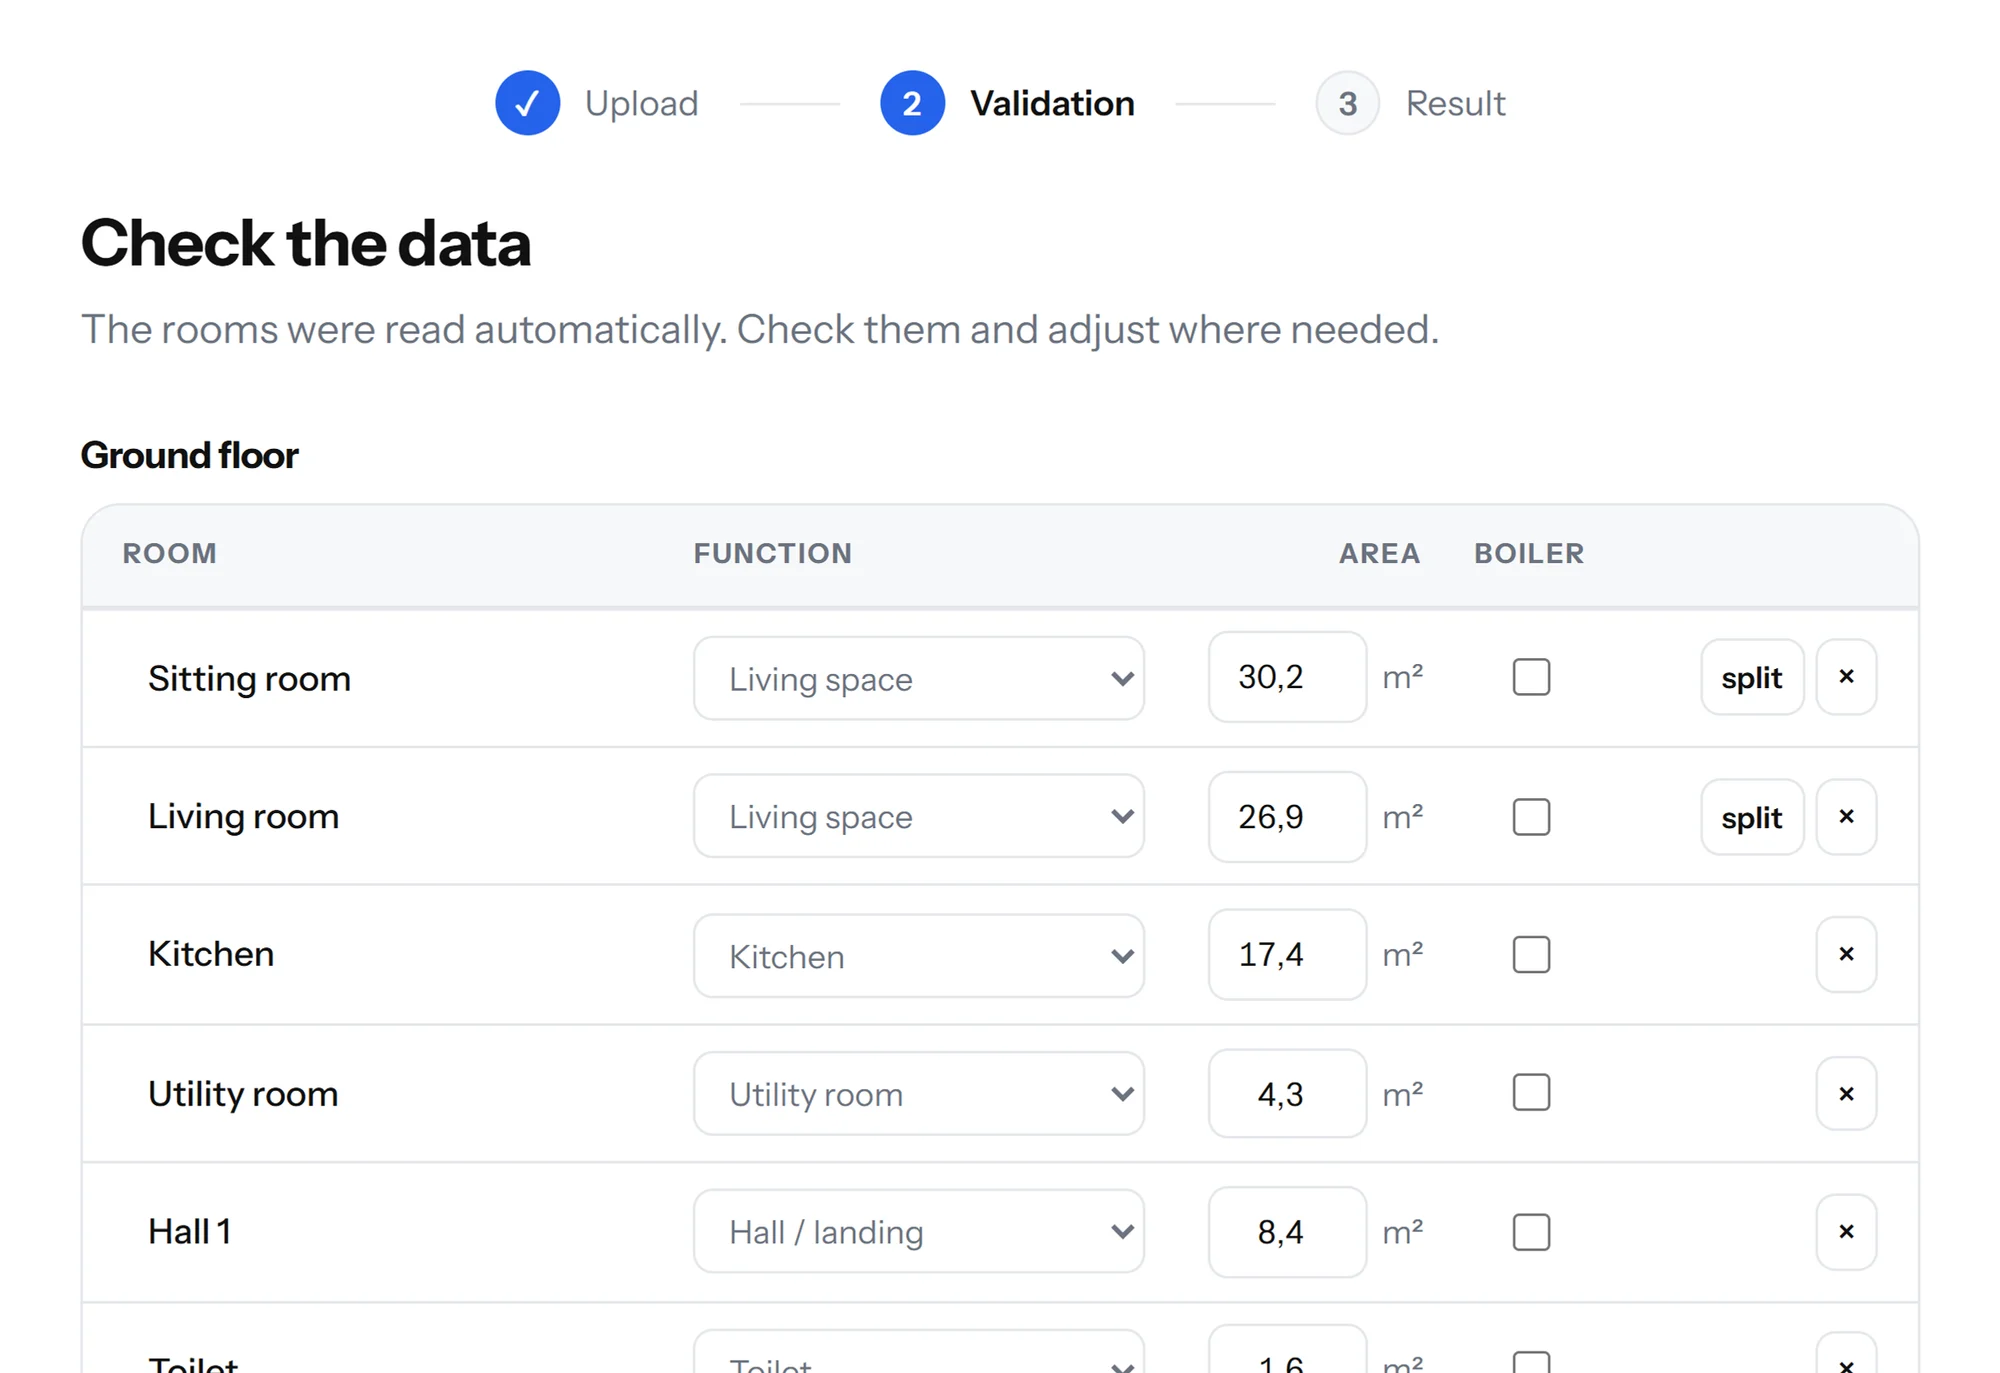Open the Hall / landing function dropdown

click(919, 1231)
